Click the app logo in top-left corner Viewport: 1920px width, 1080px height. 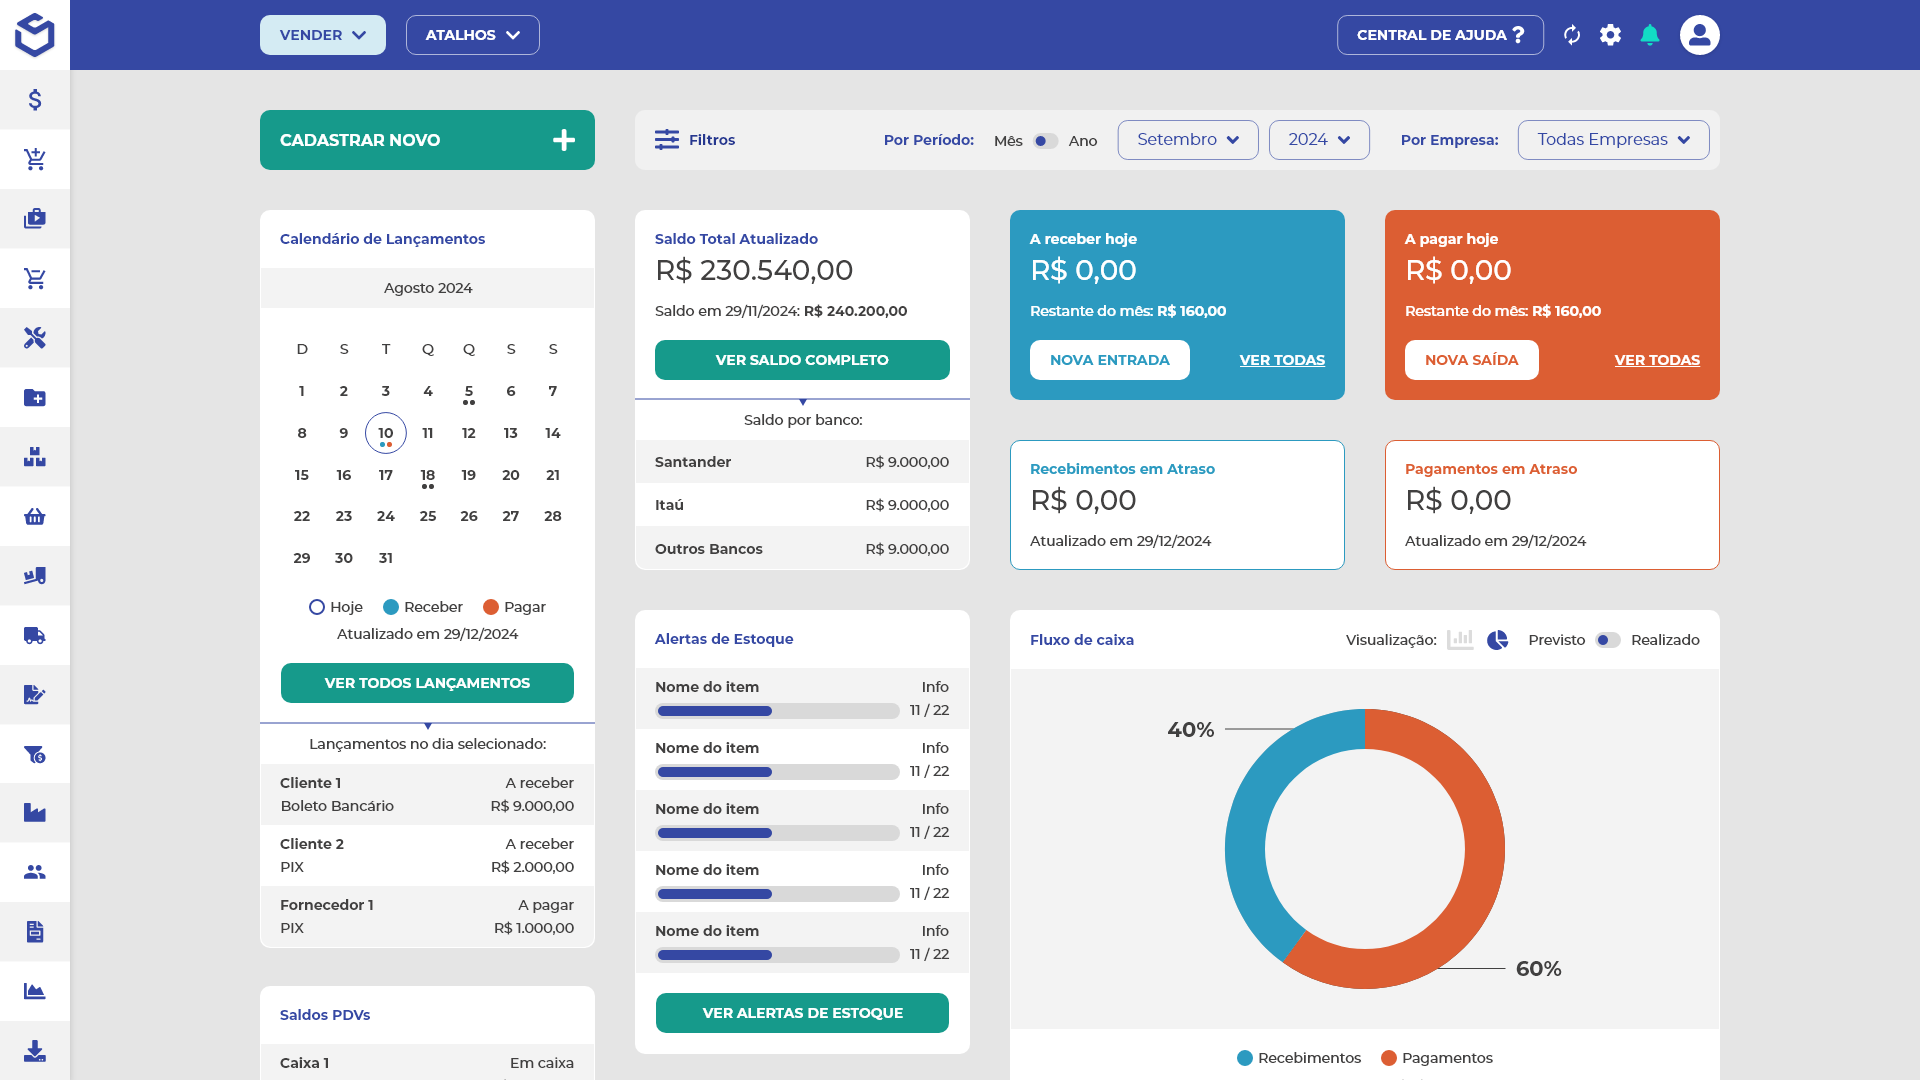[x=35, y=35]
